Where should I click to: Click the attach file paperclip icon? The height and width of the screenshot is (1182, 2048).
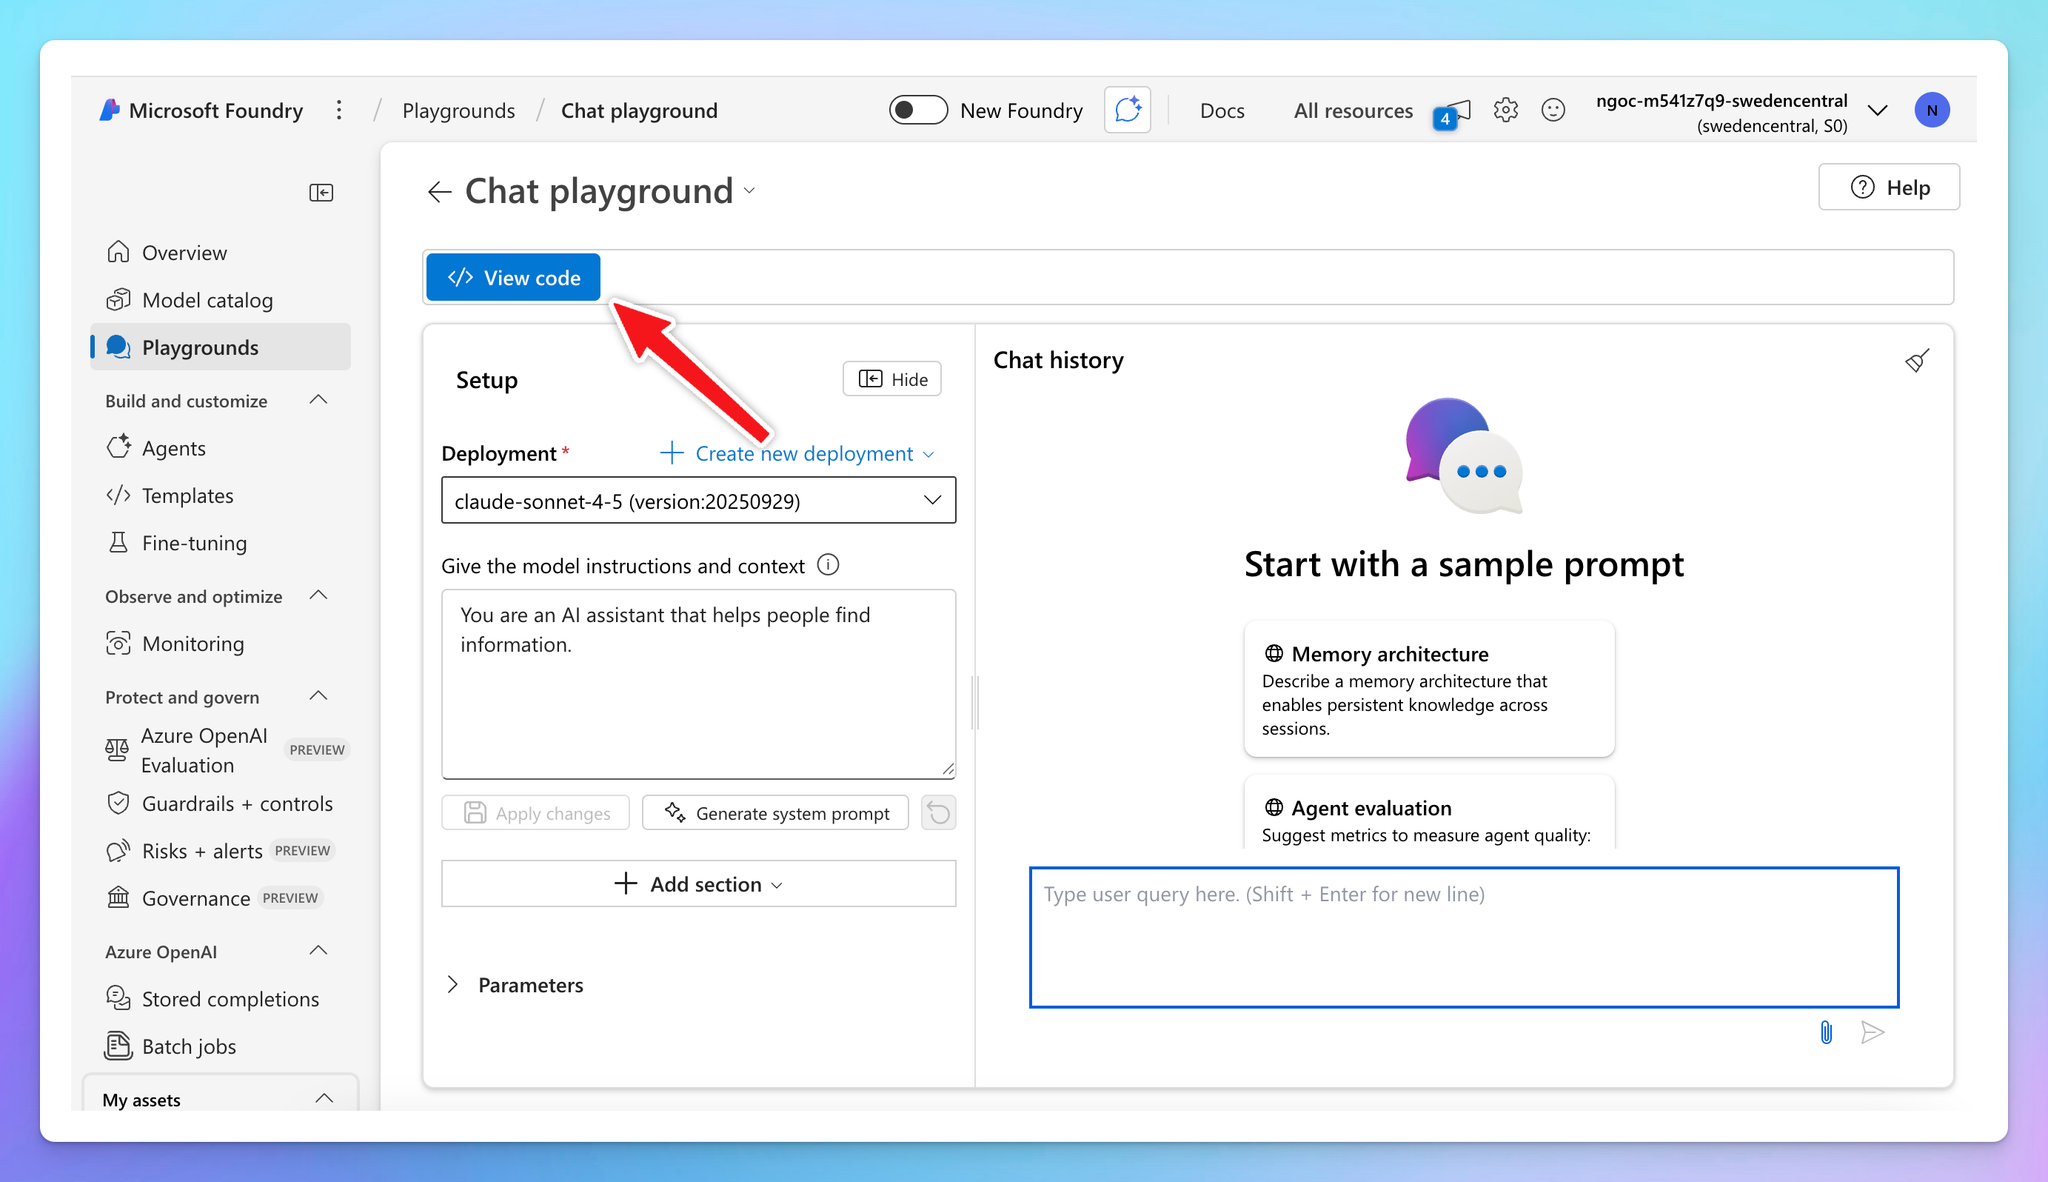click(1826, 1032)
